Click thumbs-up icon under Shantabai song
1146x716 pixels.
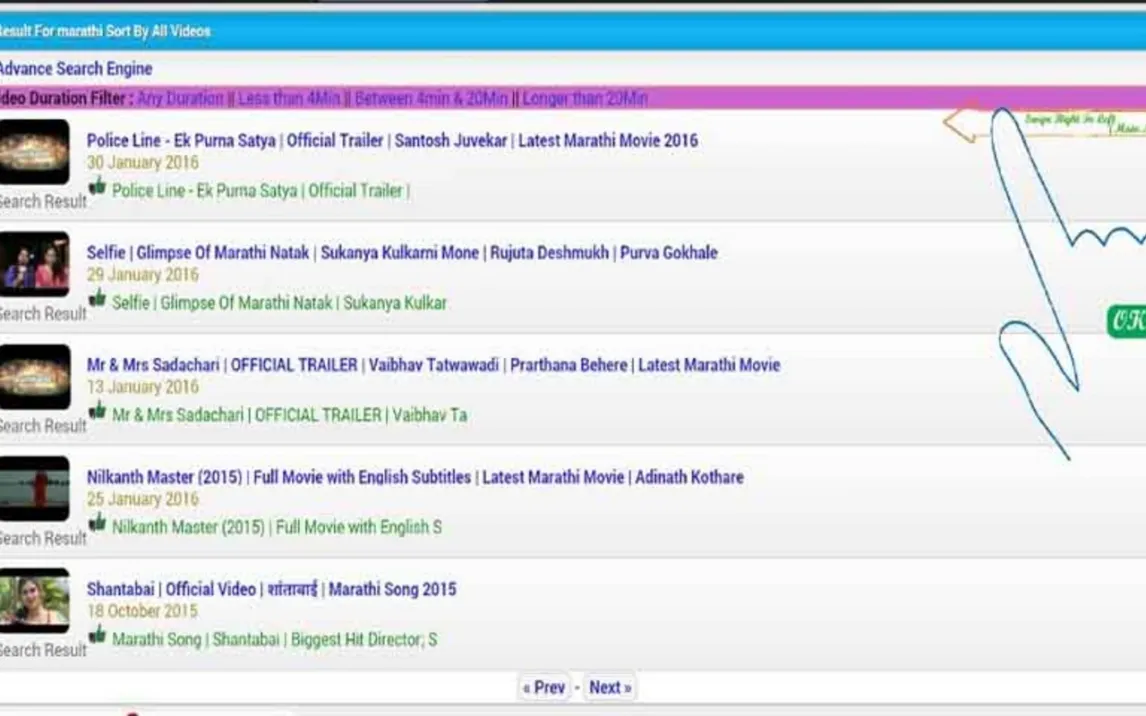point(97,635)
